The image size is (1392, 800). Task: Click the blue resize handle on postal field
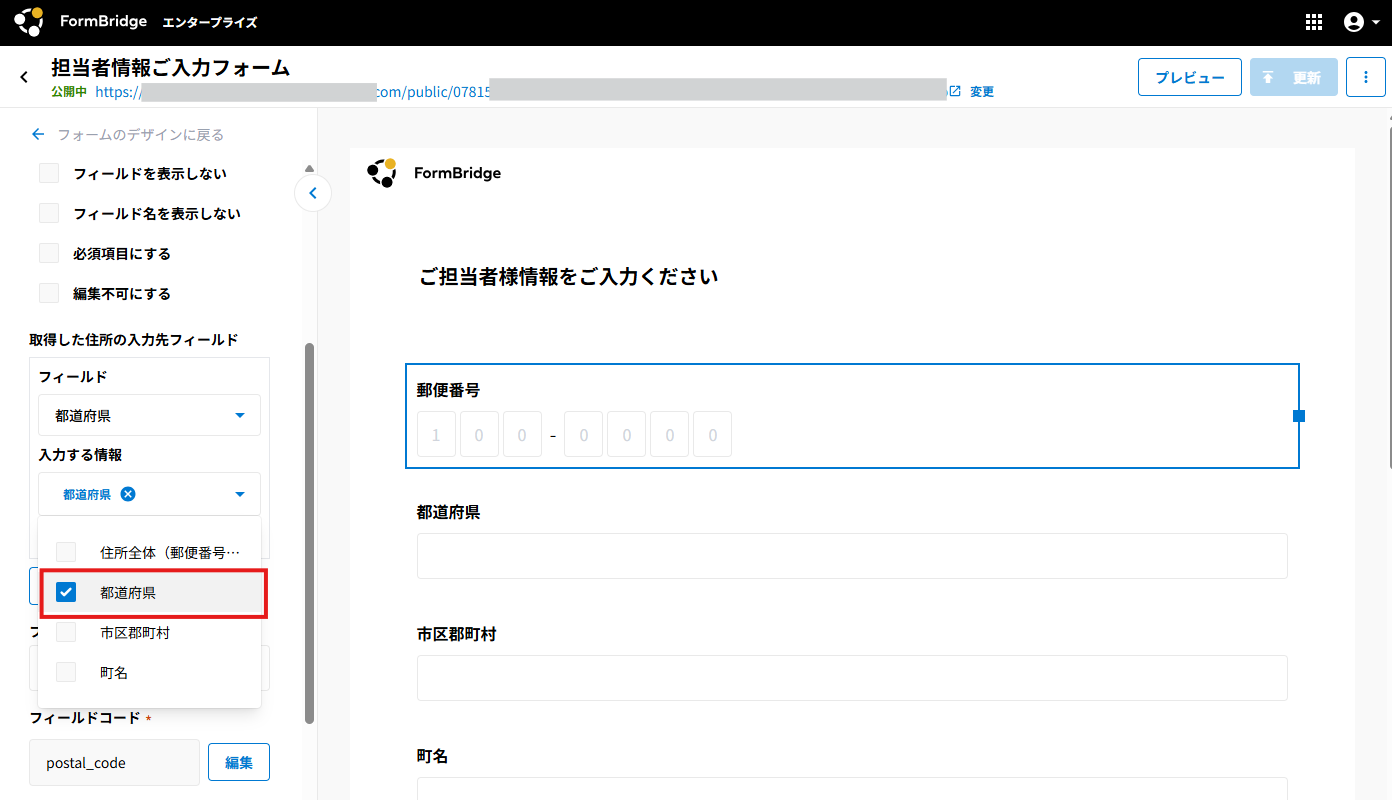click(x=1299, y=416)
